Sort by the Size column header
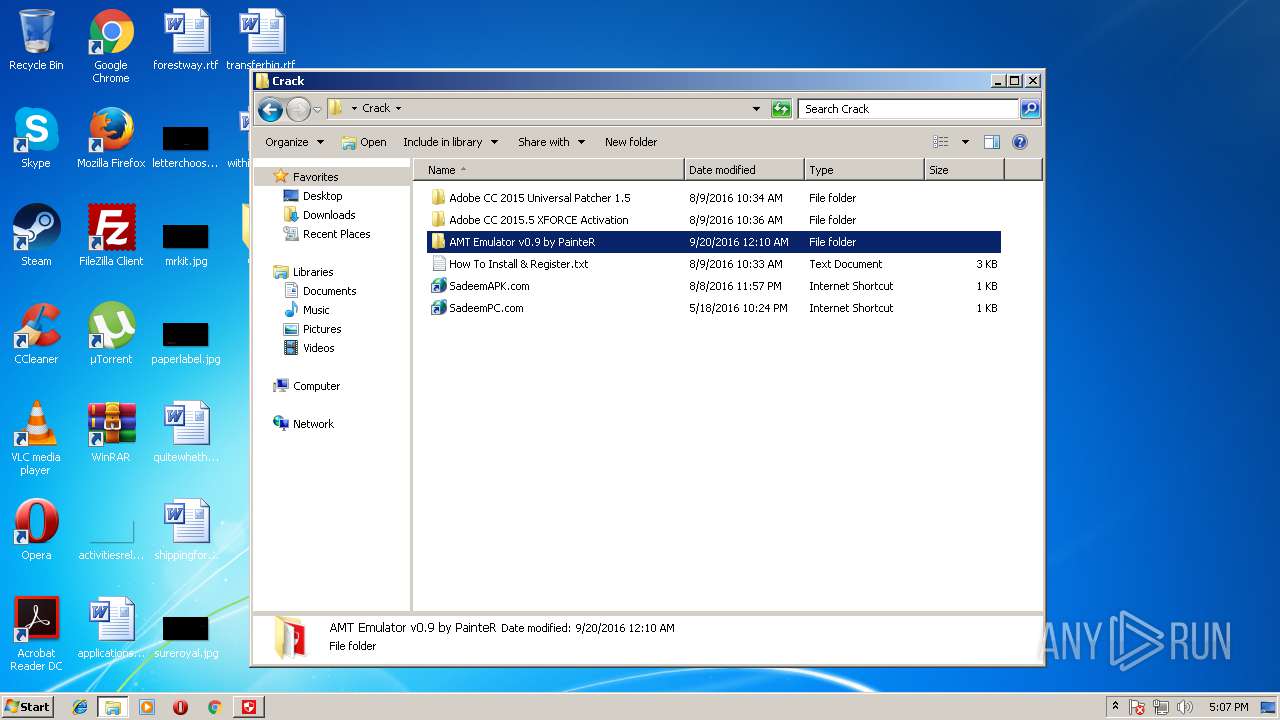Viewport: 1280px width, 720px height. [964, 170]
